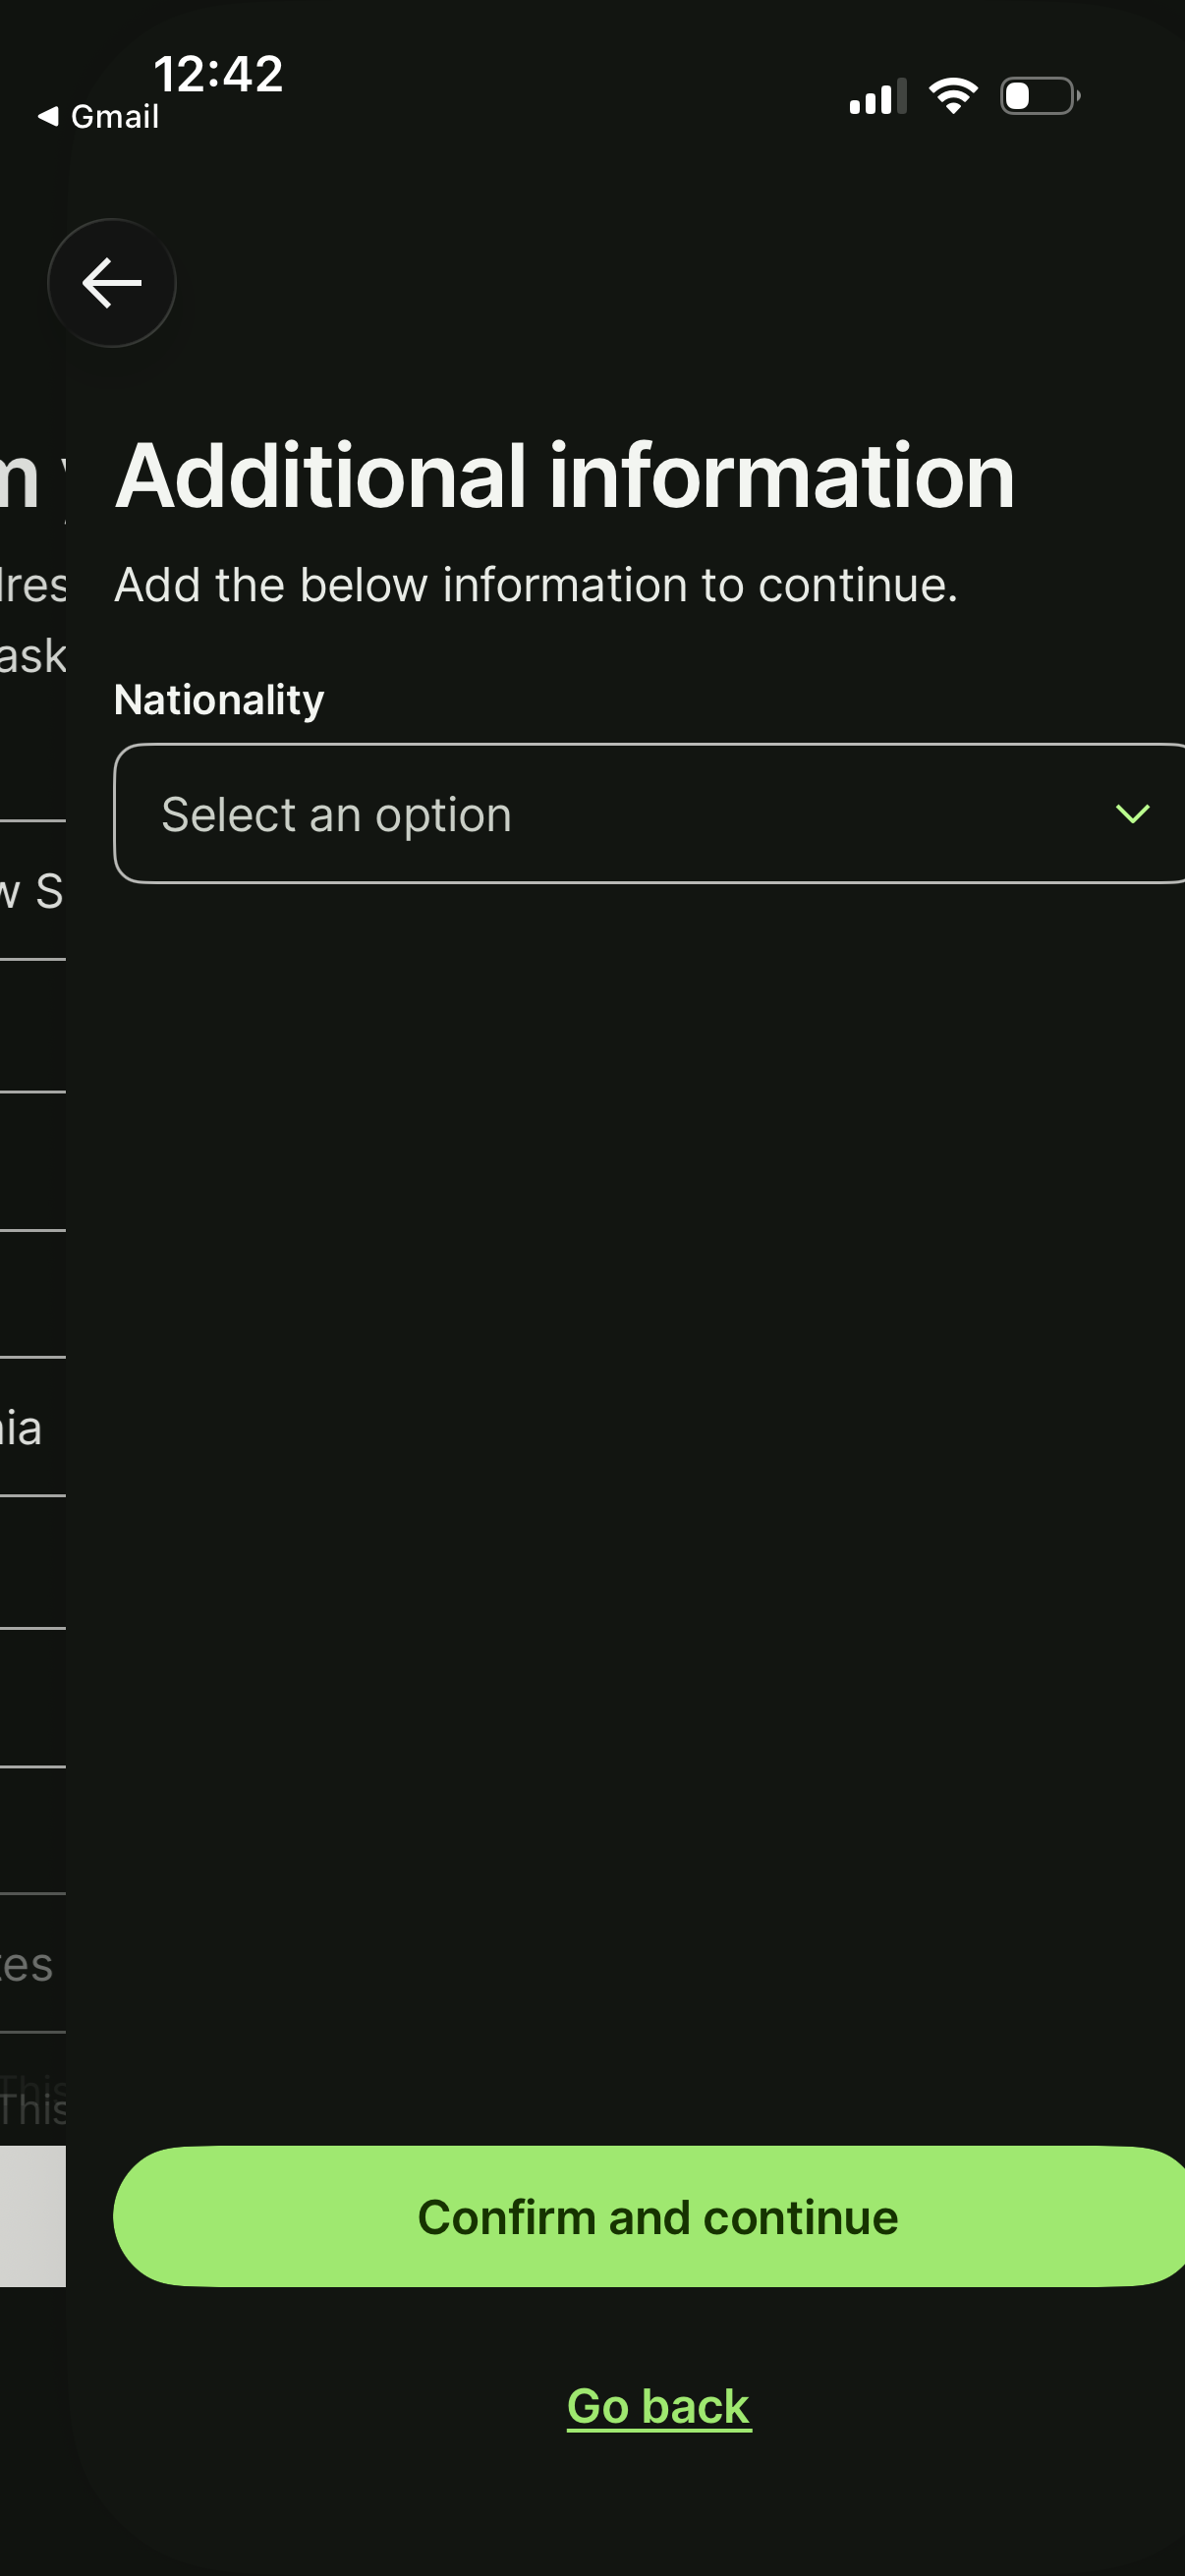The image size is (1185, 2576).
Task: Tap the Nationality field label
Action: [219, 700]
